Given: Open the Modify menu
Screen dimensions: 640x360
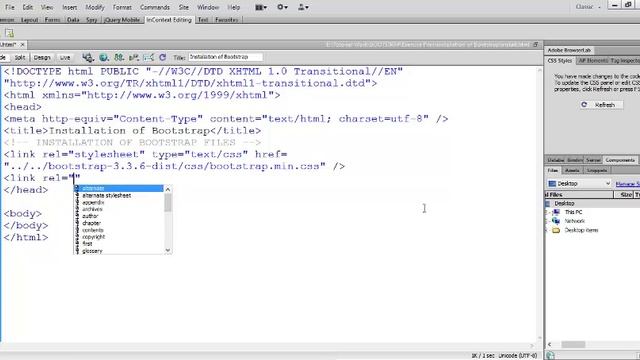Looking at the screenshot, I should pyautogui.click(x=95, y=7).
